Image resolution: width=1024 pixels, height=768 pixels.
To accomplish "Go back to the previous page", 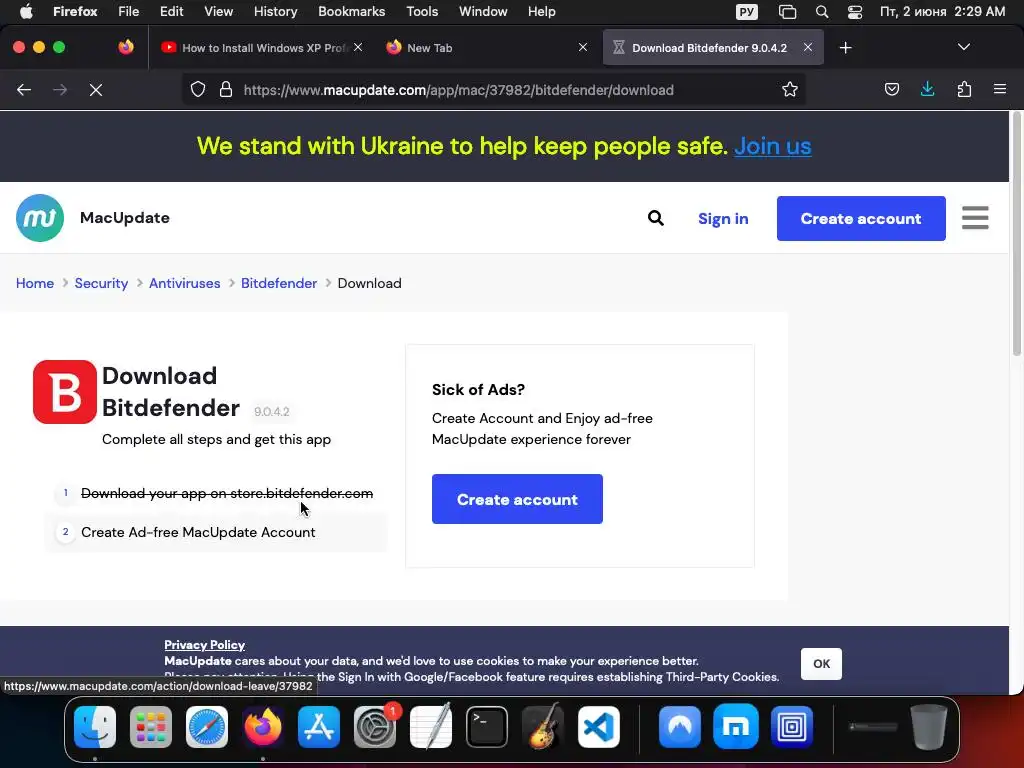I will [24, 90].
